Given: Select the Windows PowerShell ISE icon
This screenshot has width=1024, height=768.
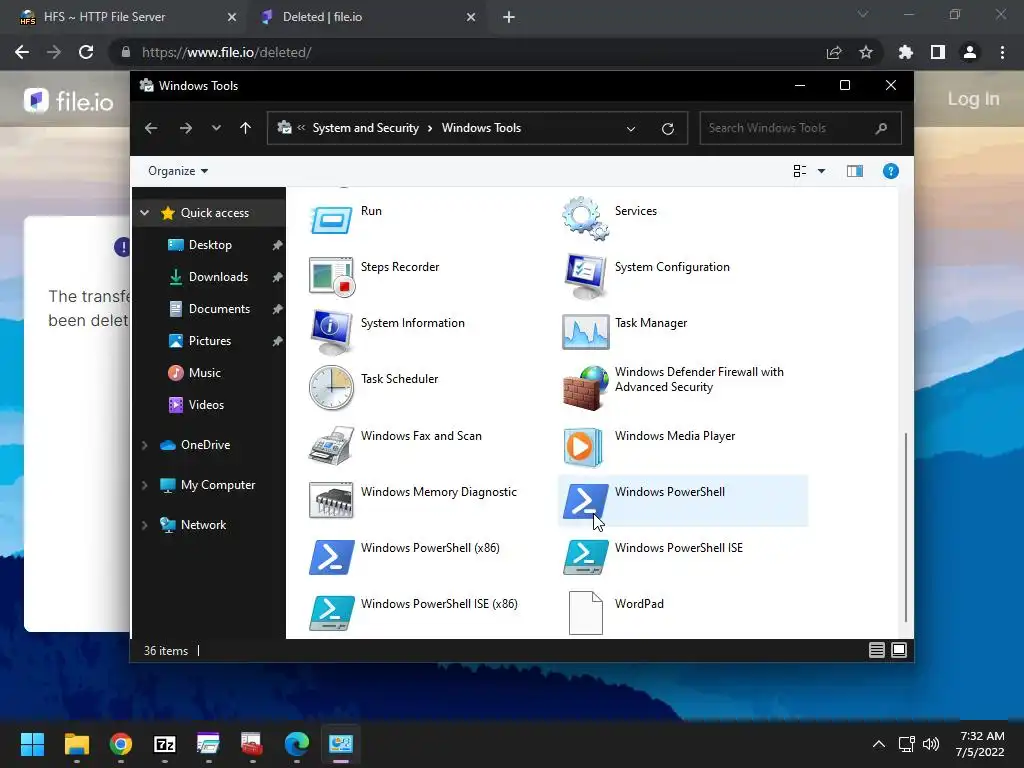Looking at the screenshot, I should (585, 557).
